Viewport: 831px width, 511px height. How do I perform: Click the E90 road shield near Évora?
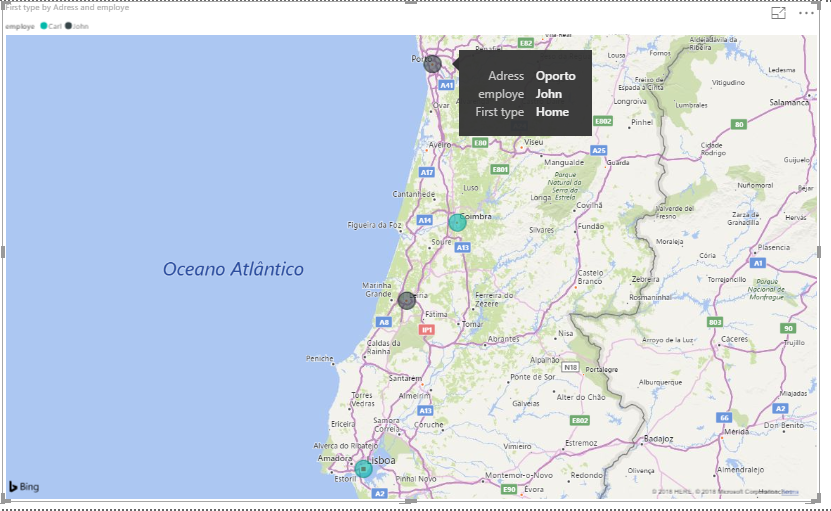pos(509,489)
